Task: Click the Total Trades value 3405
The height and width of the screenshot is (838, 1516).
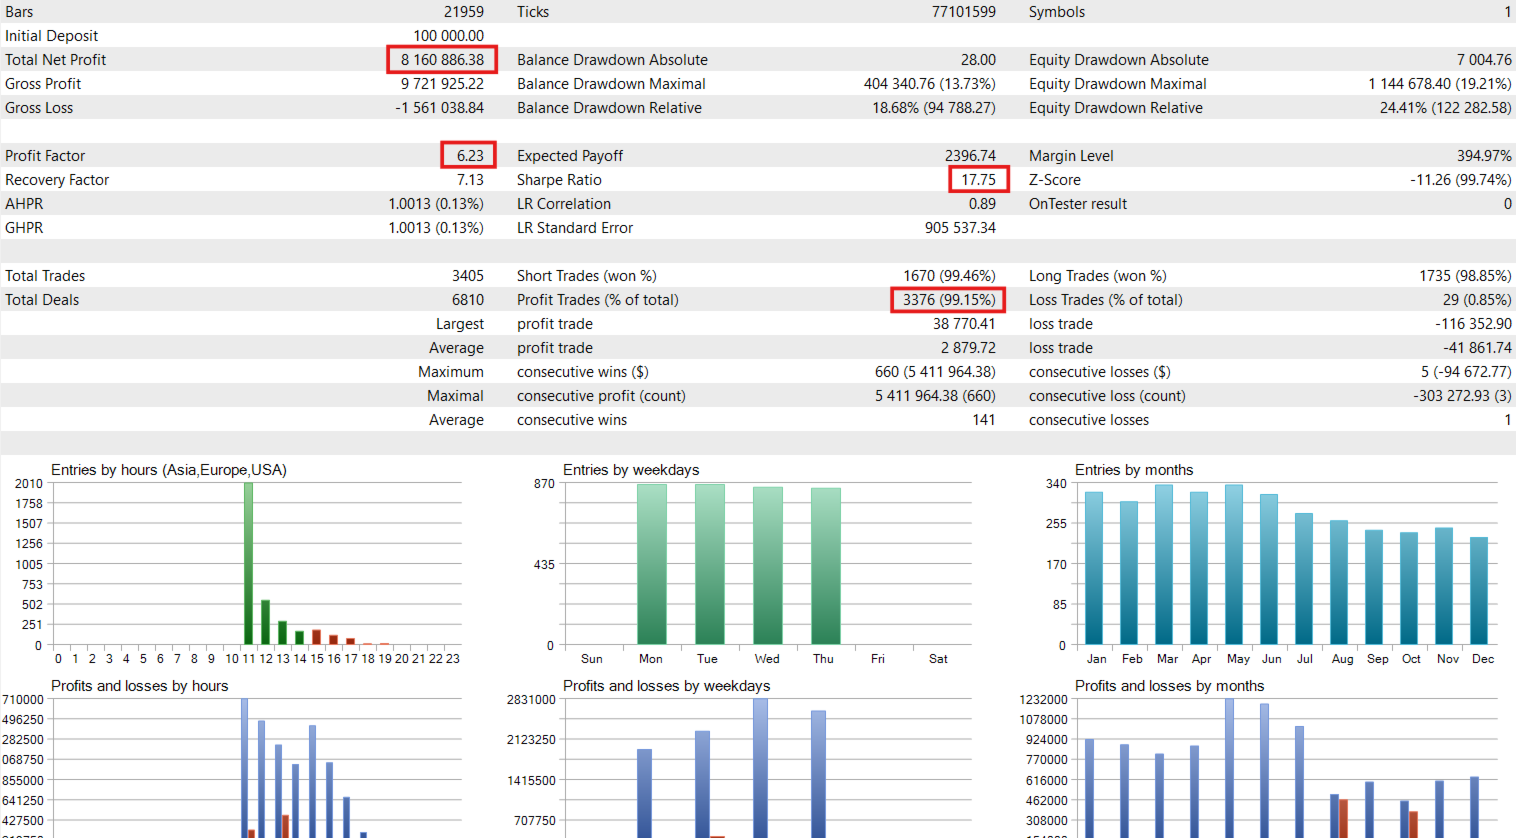Action: coord(468,276)
